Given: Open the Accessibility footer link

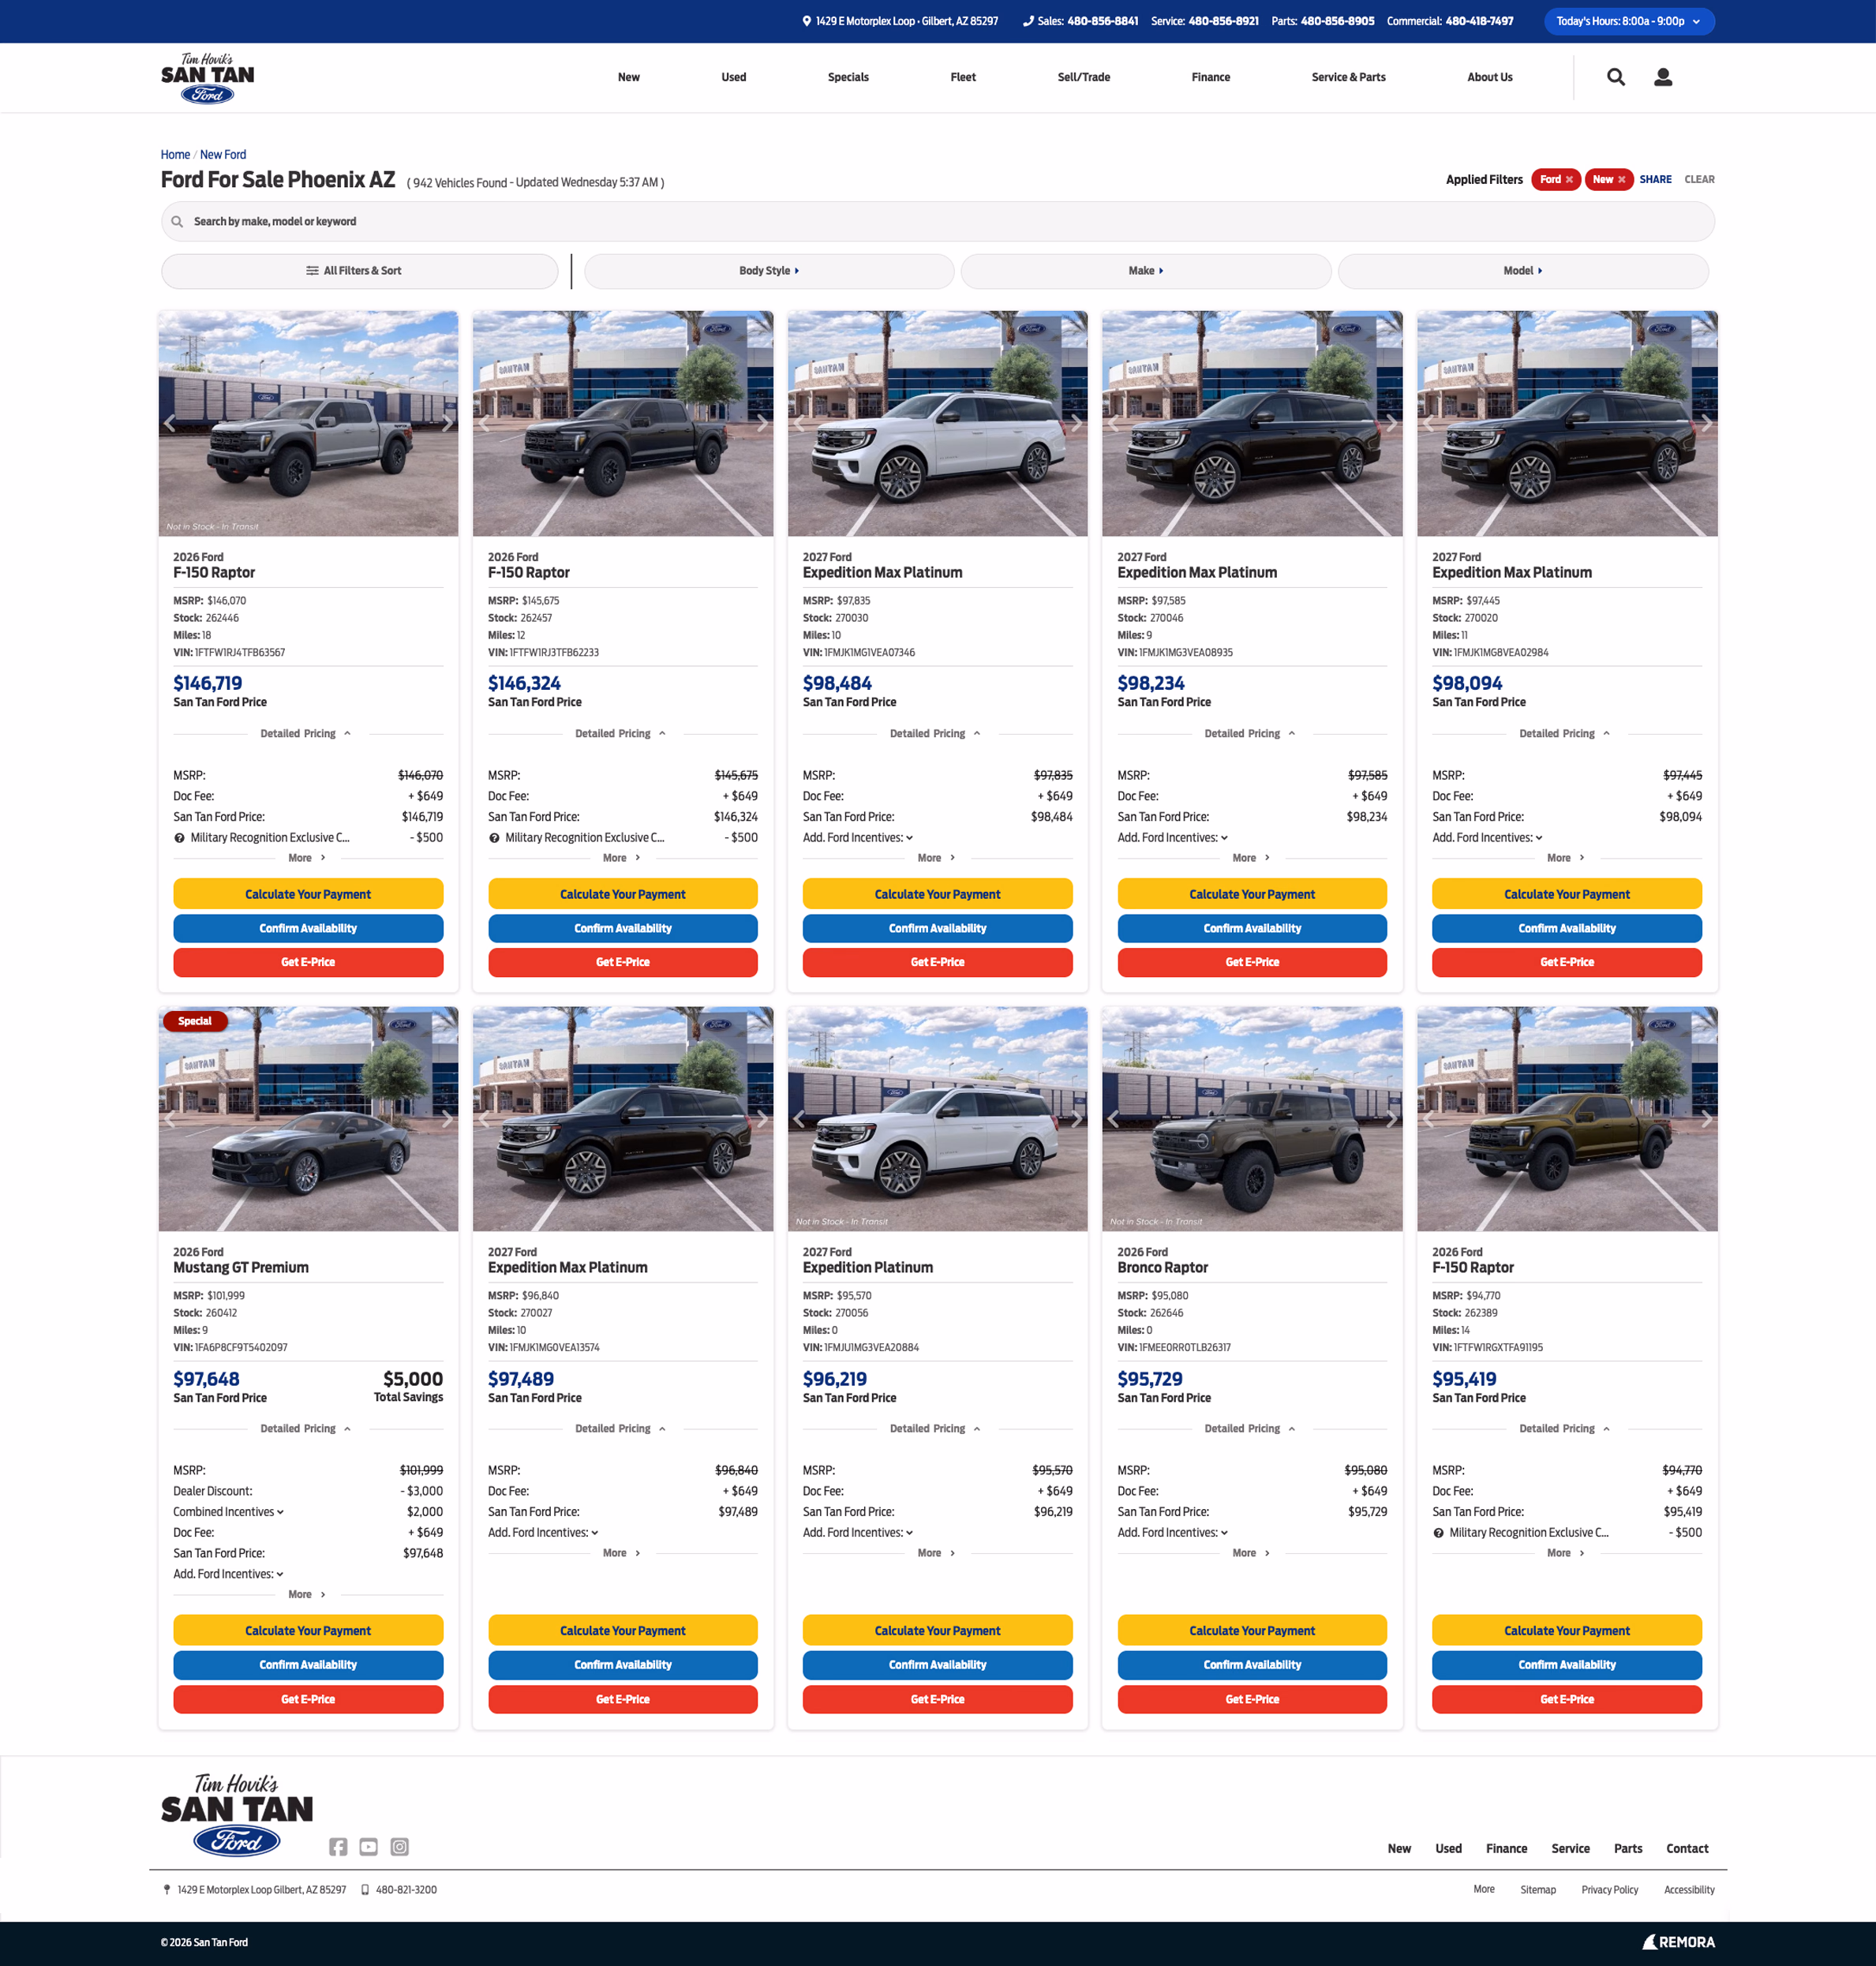Looking at the screenshot, I should pyautogui.click(x=1689, y=1890).
